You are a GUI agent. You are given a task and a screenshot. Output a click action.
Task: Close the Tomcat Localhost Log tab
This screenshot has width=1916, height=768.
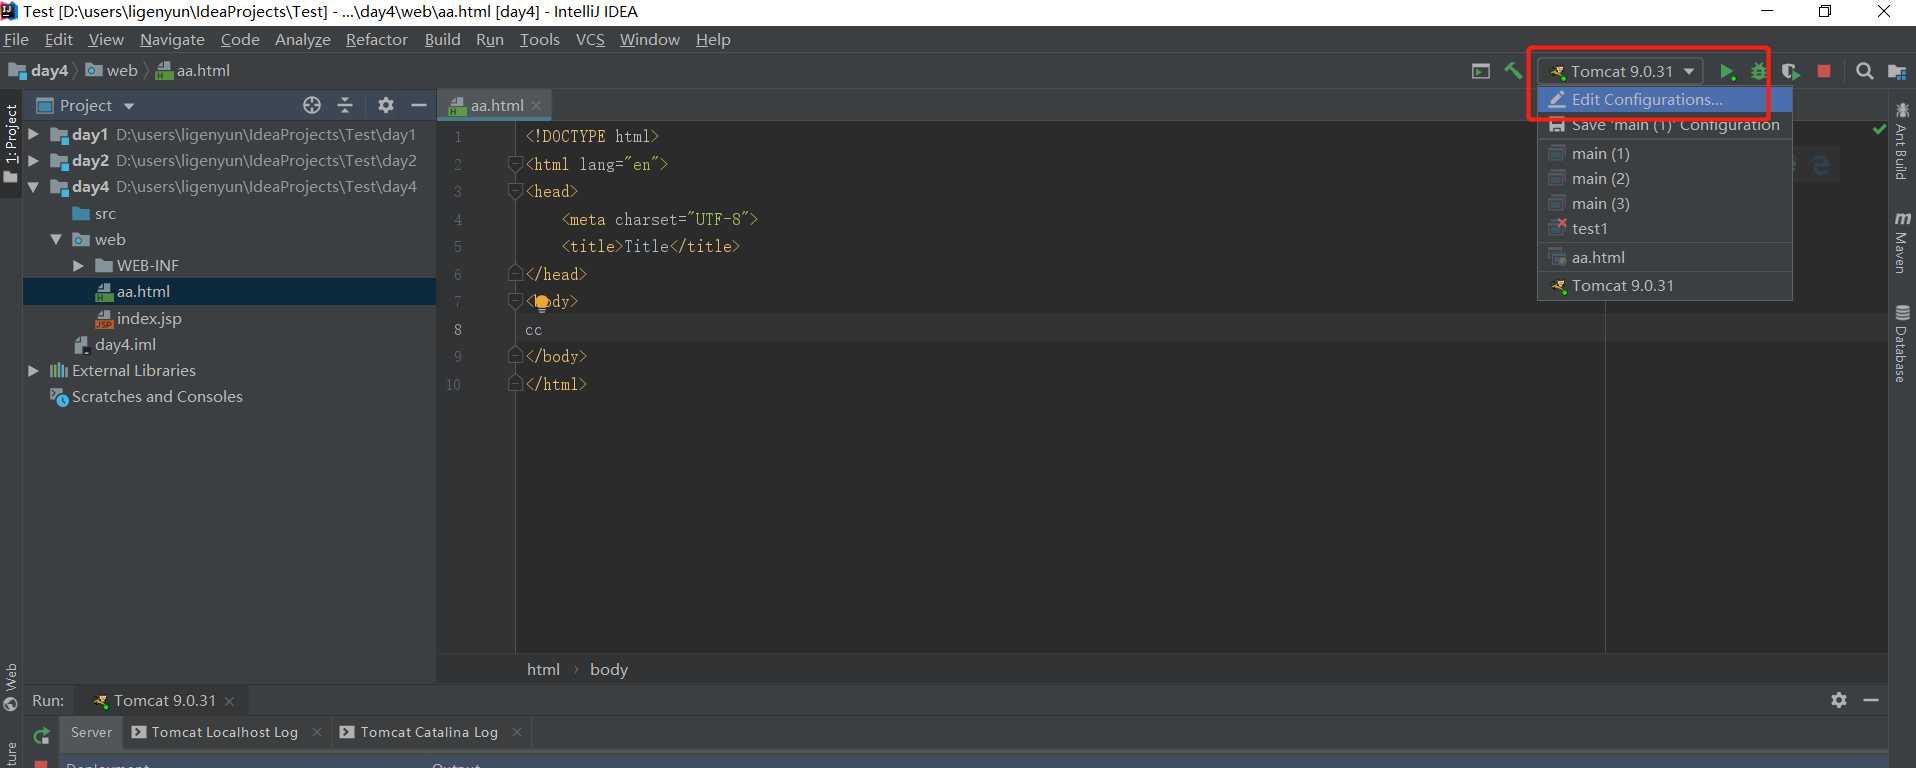317,732
